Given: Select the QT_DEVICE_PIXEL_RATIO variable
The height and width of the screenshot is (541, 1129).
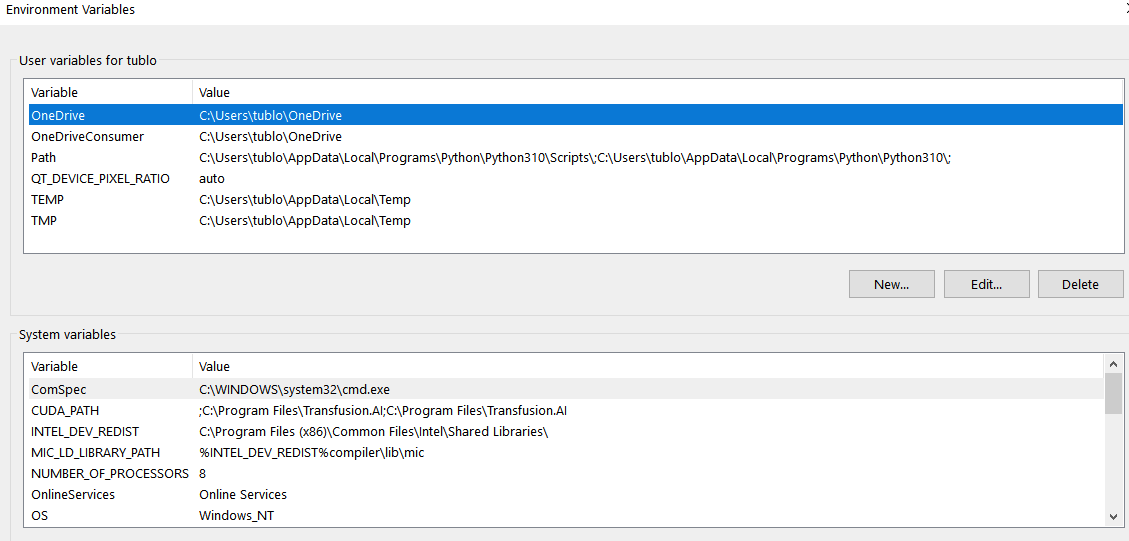Looking at the screenshot, I should pyautogui.click(x=575, y=178).
